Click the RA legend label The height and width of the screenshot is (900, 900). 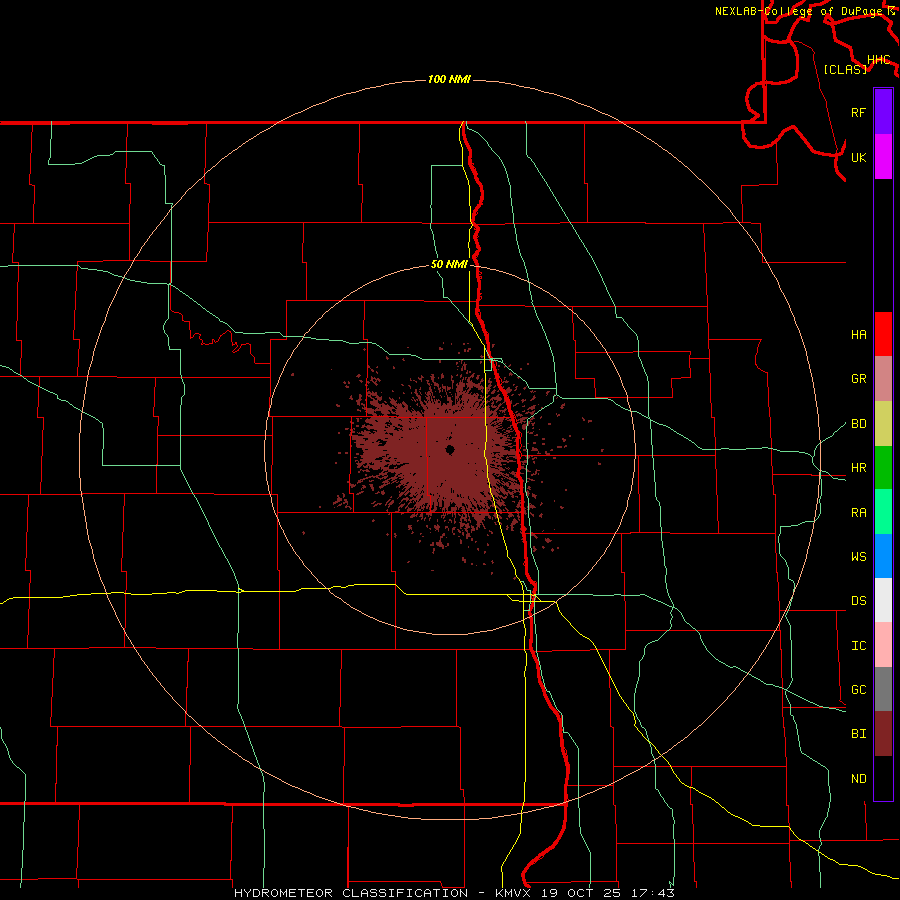[x=858, y=513]
